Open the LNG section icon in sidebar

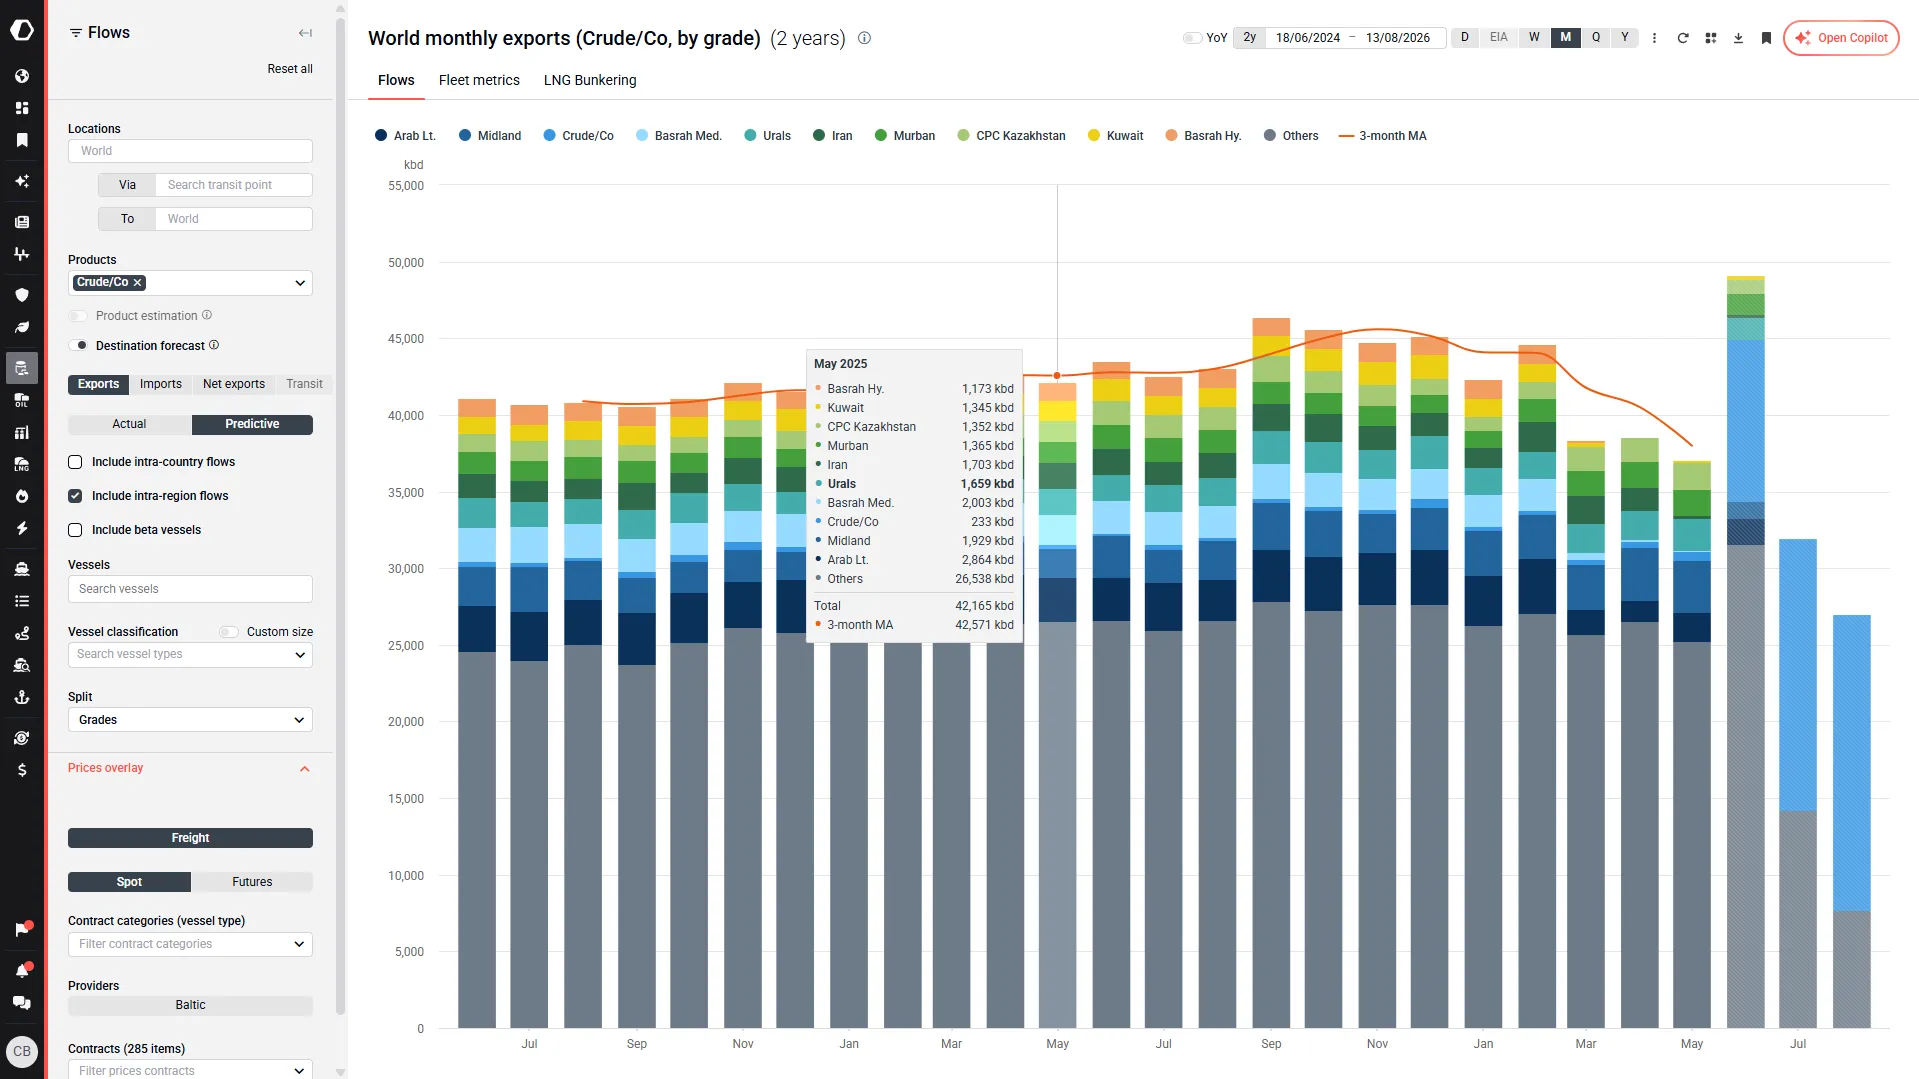(22, 464)
